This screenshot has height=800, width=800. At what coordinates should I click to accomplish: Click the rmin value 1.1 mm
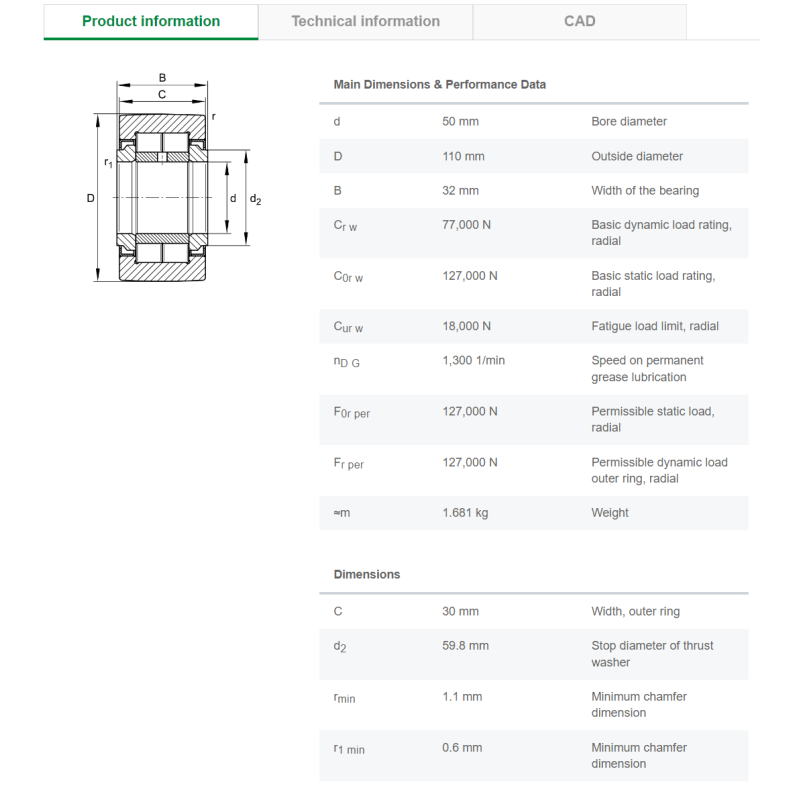point(462,696)
